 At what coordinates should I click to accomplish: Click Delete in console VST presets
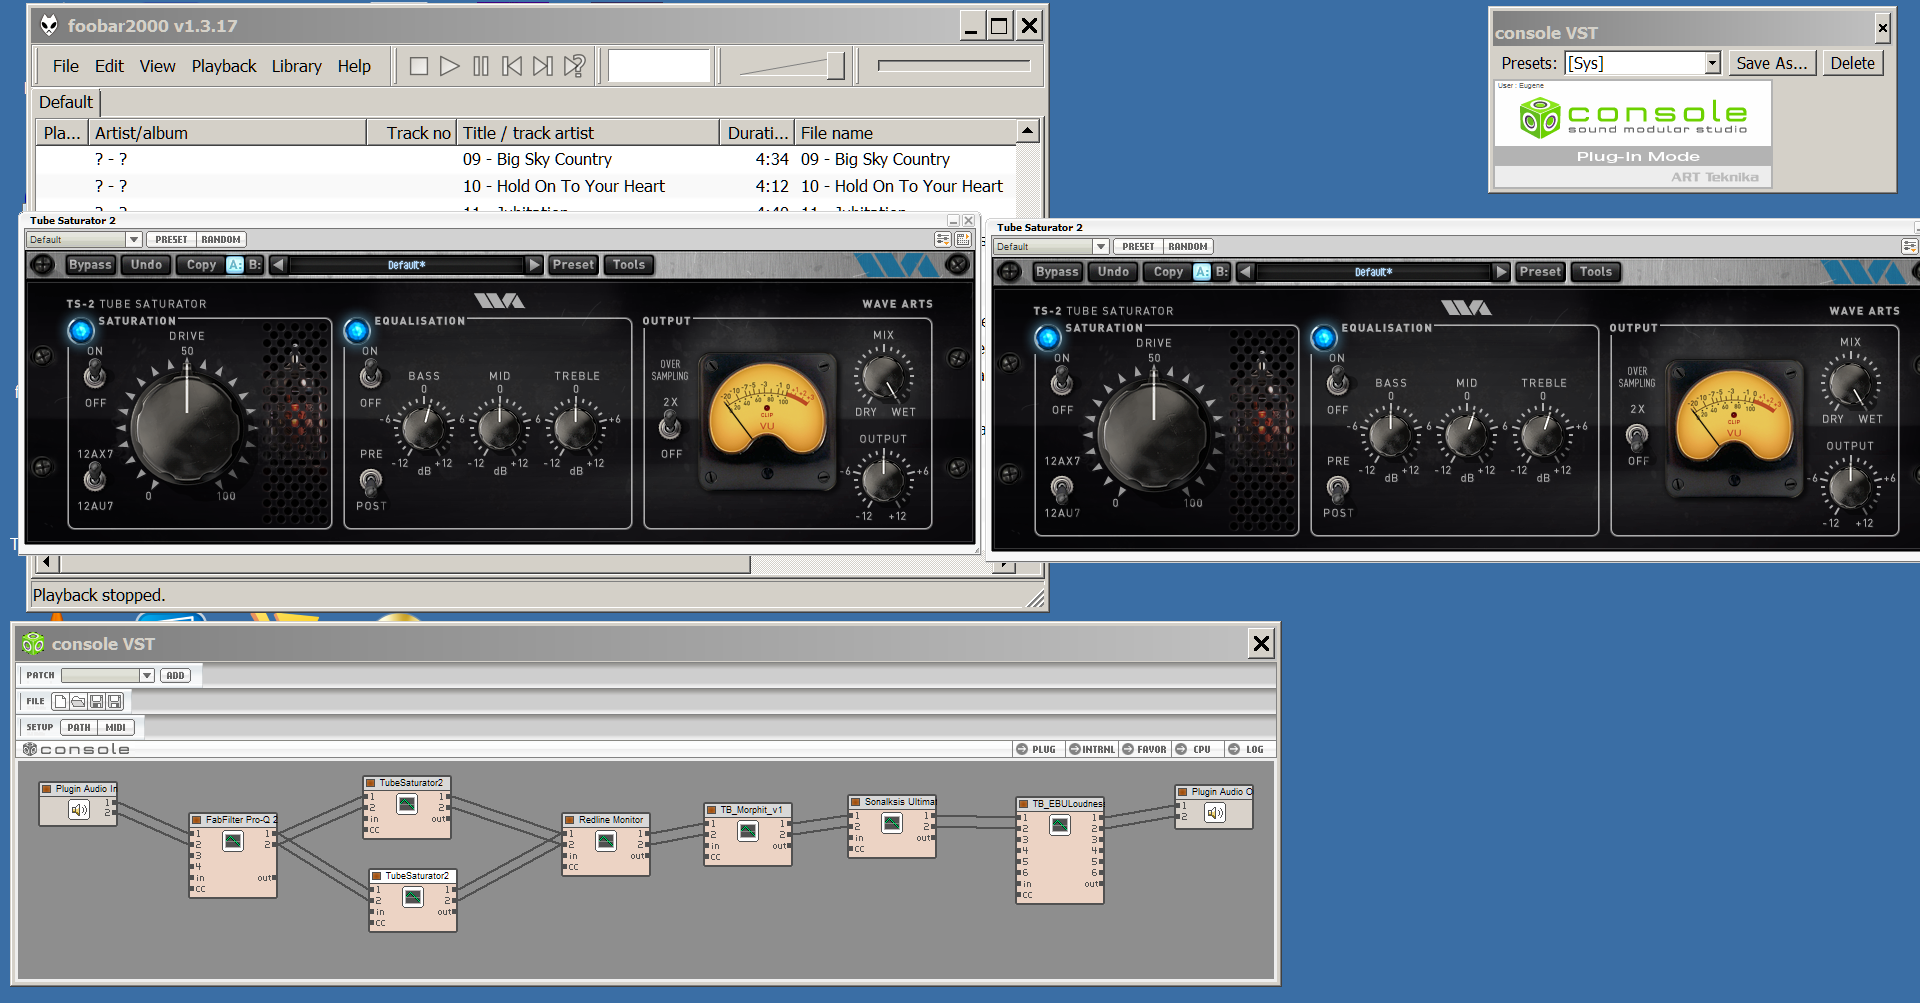tap(1852, 63)
